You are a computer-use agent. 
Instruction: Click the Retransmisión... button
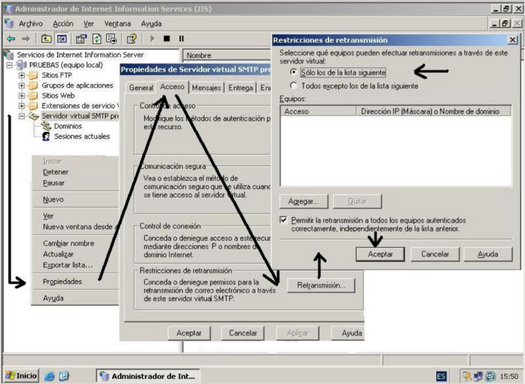point(321,285)
